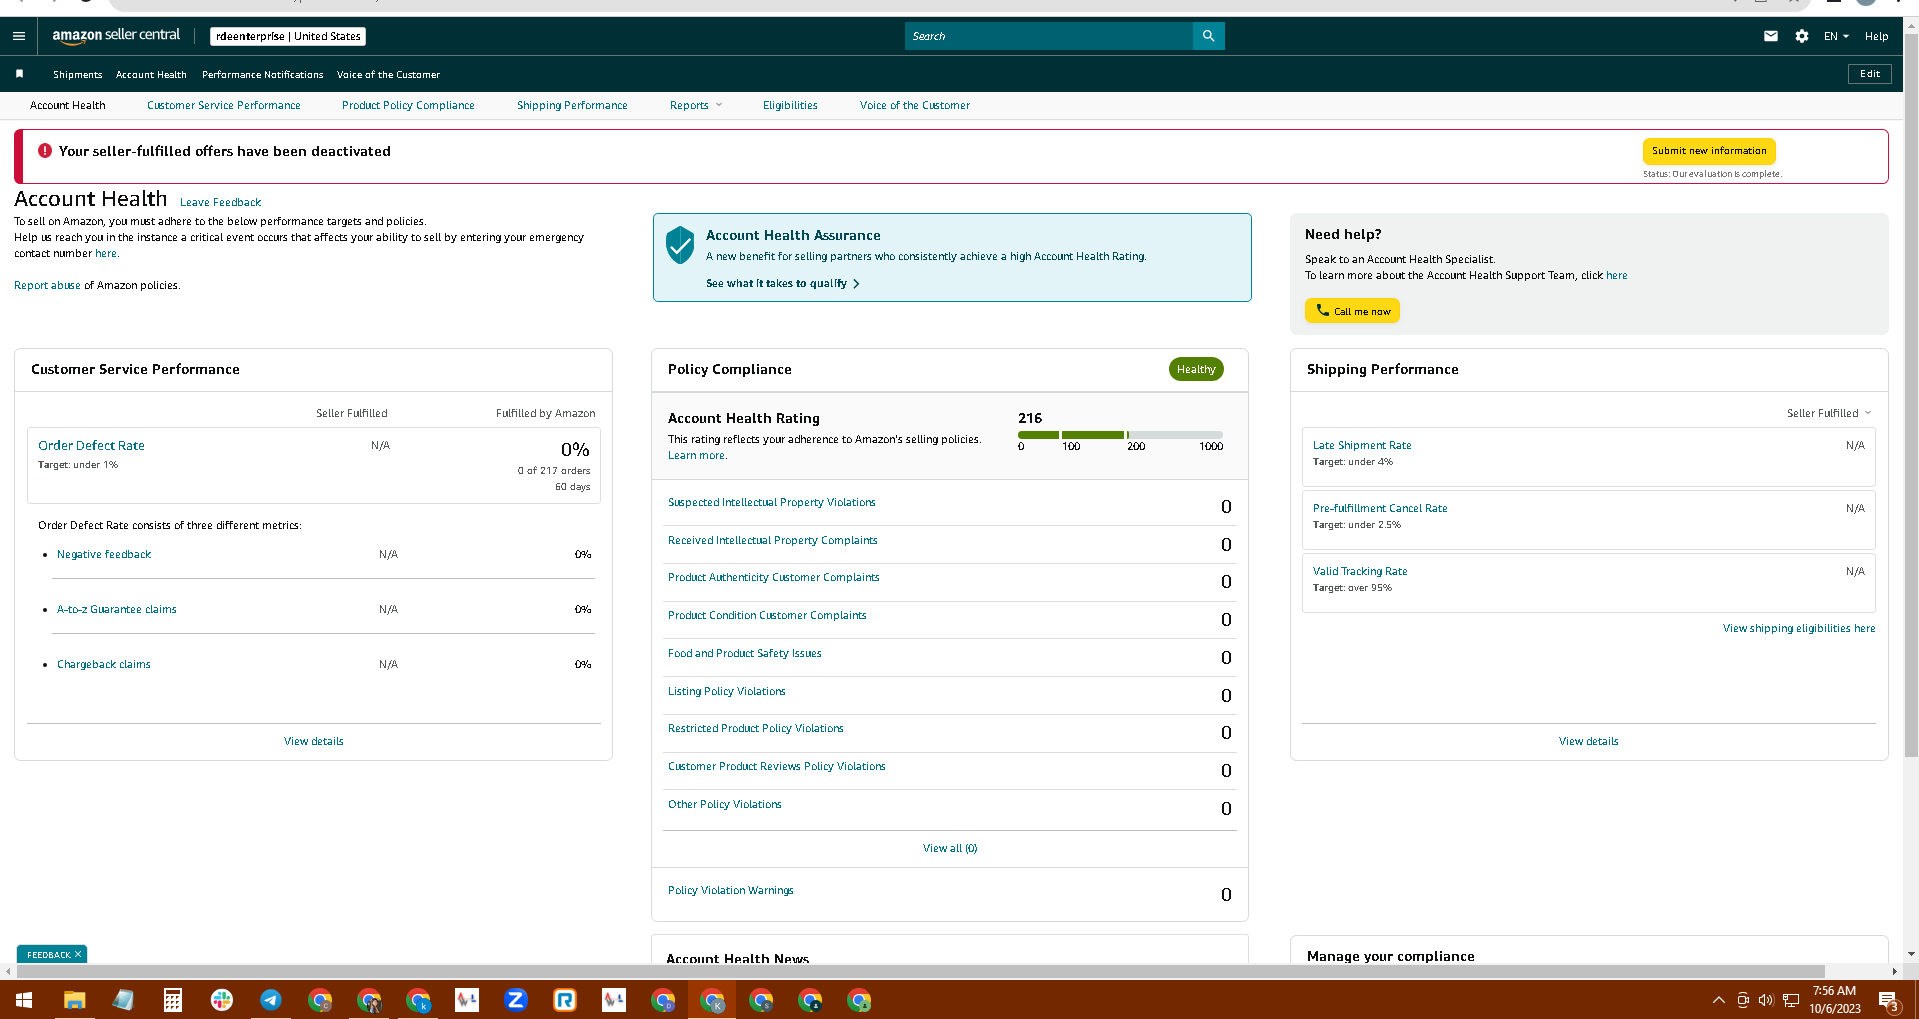This screenshot has width=1919, height=1019.
Task: Open the Eligibilities tab
Action: pos(790,105)
